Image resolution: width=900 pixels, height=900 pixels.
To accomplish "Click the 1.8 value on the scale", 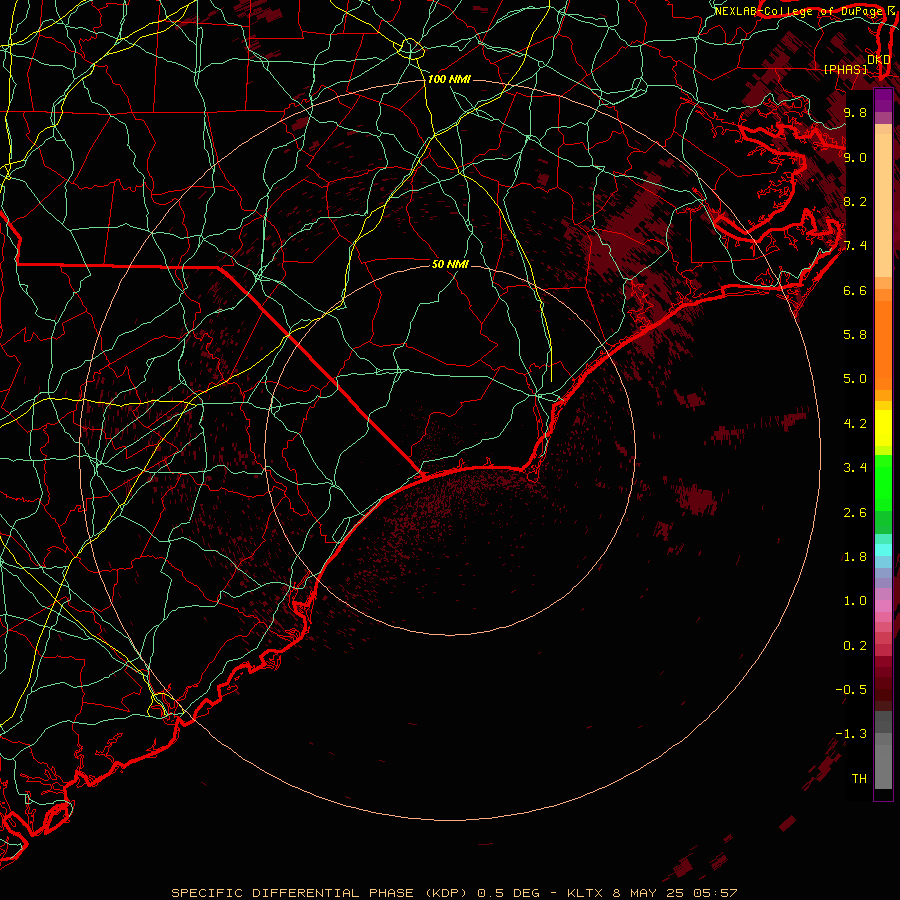I will pos(855,556).
